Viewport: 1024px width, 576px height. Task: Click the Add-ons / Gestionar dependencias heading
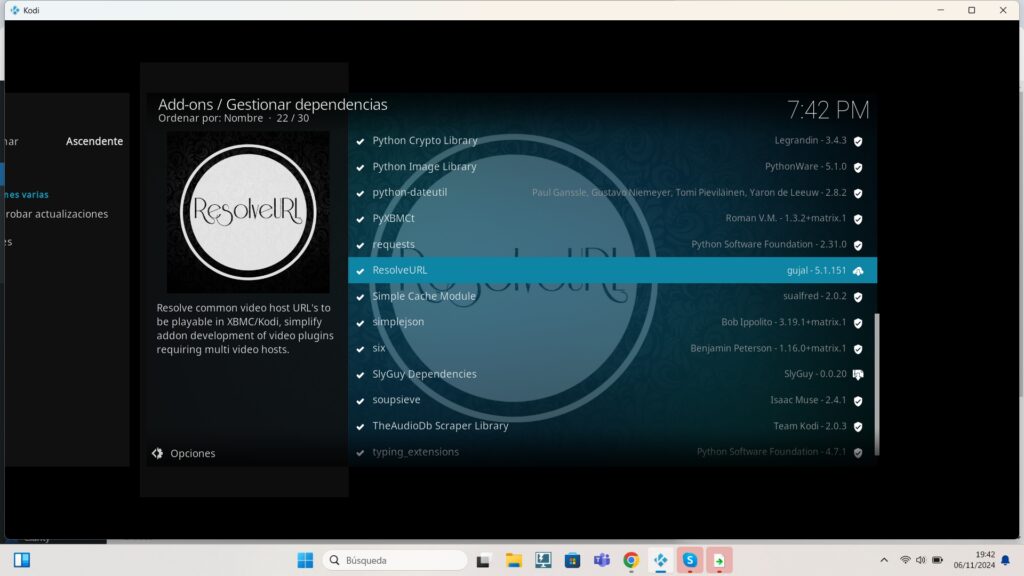pos(272,104)
